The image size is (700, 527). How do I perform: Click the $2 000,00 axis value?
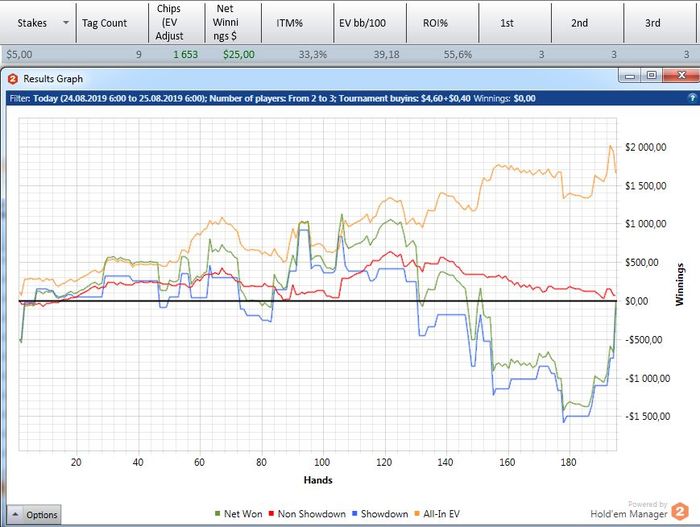click(646, 147)
